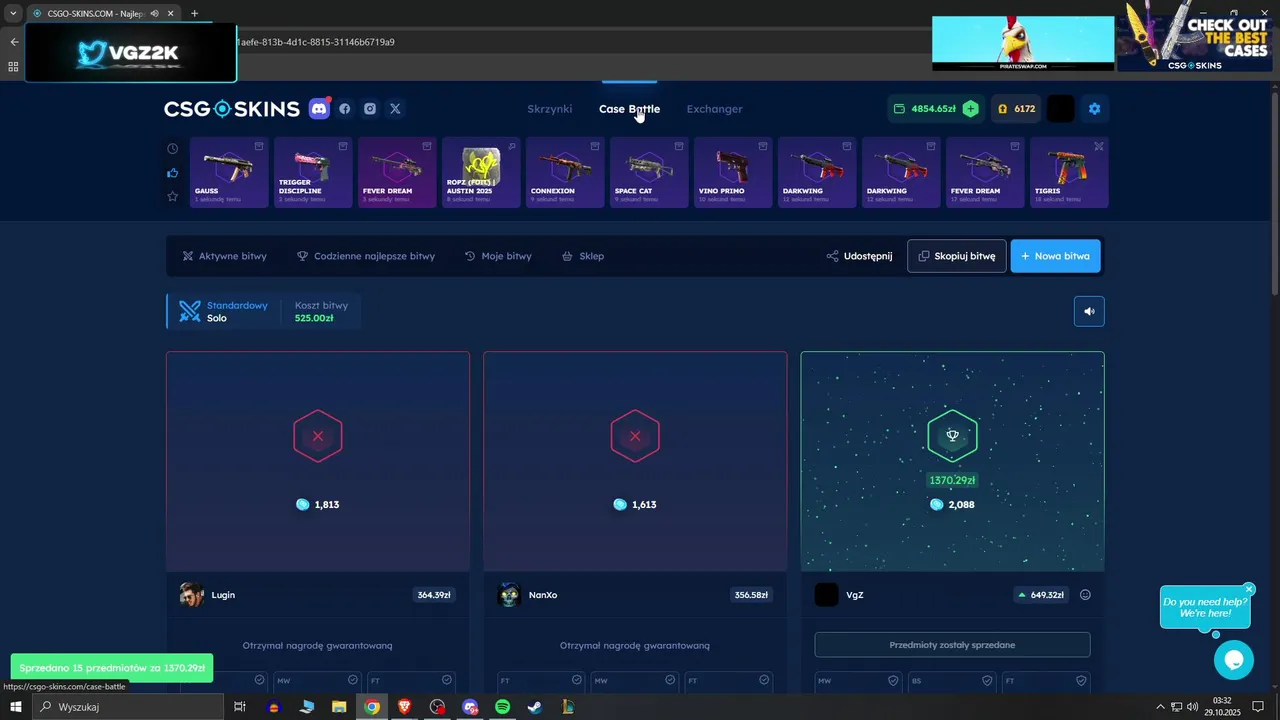Open the live chat support bubble
The image size is (1280, 720).
(1233, 660)
